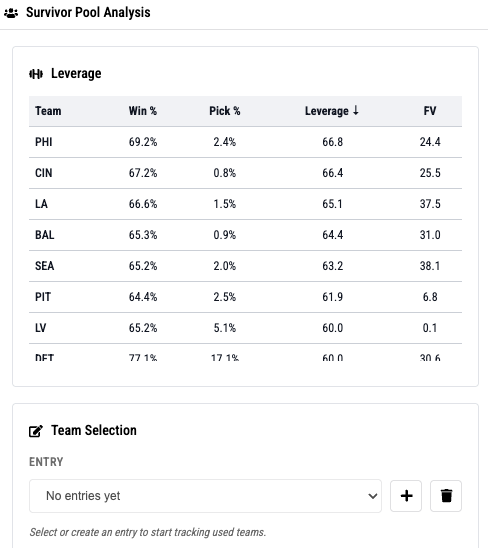488x548 pixels.
Task: Select the BAL team row
Action: [245, 235]
